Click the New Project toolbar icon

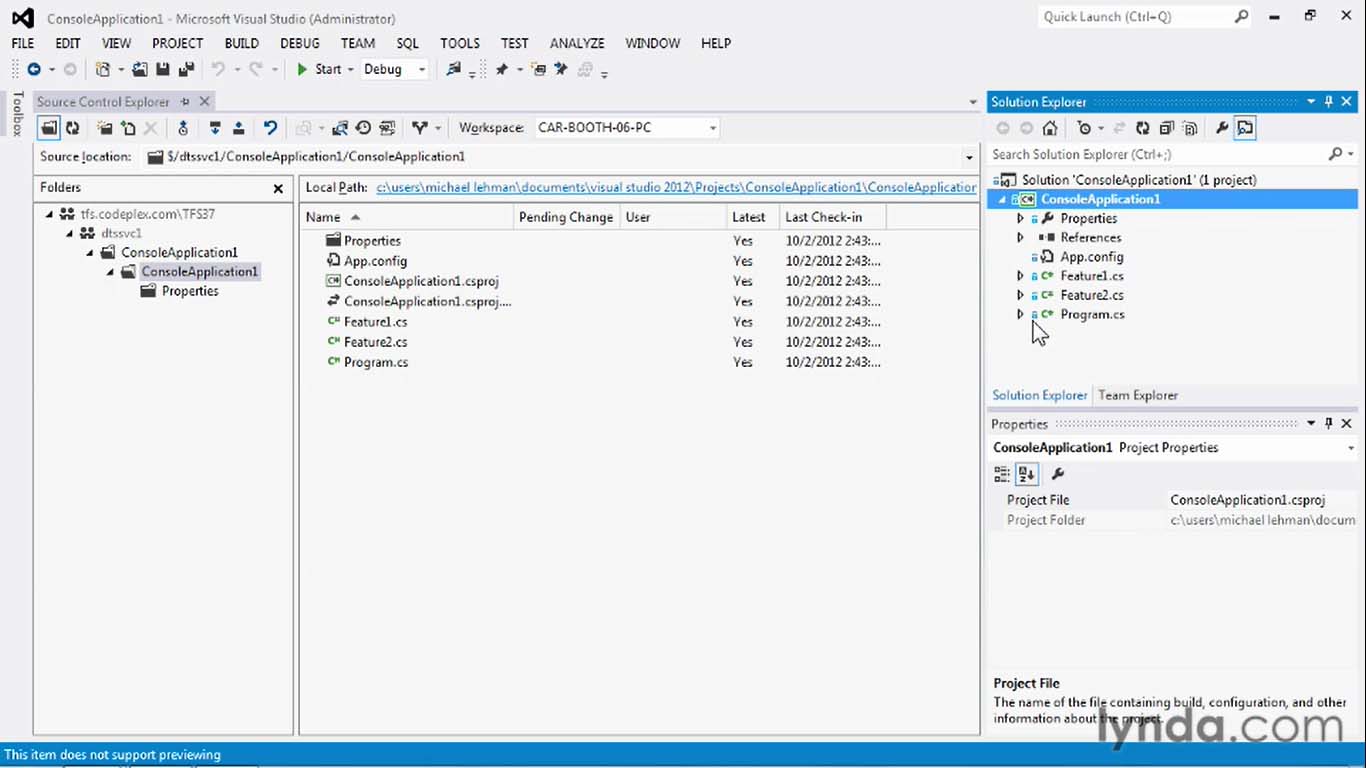point(102,69)
